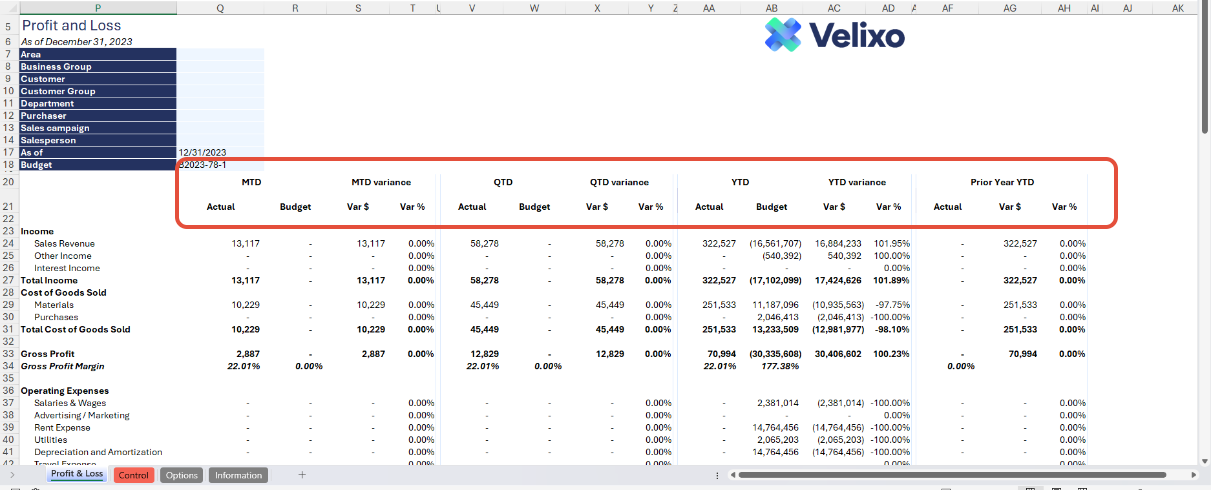
Task: Select the 'Gross Profit Margin' row label
Action: tap(63, 366)
